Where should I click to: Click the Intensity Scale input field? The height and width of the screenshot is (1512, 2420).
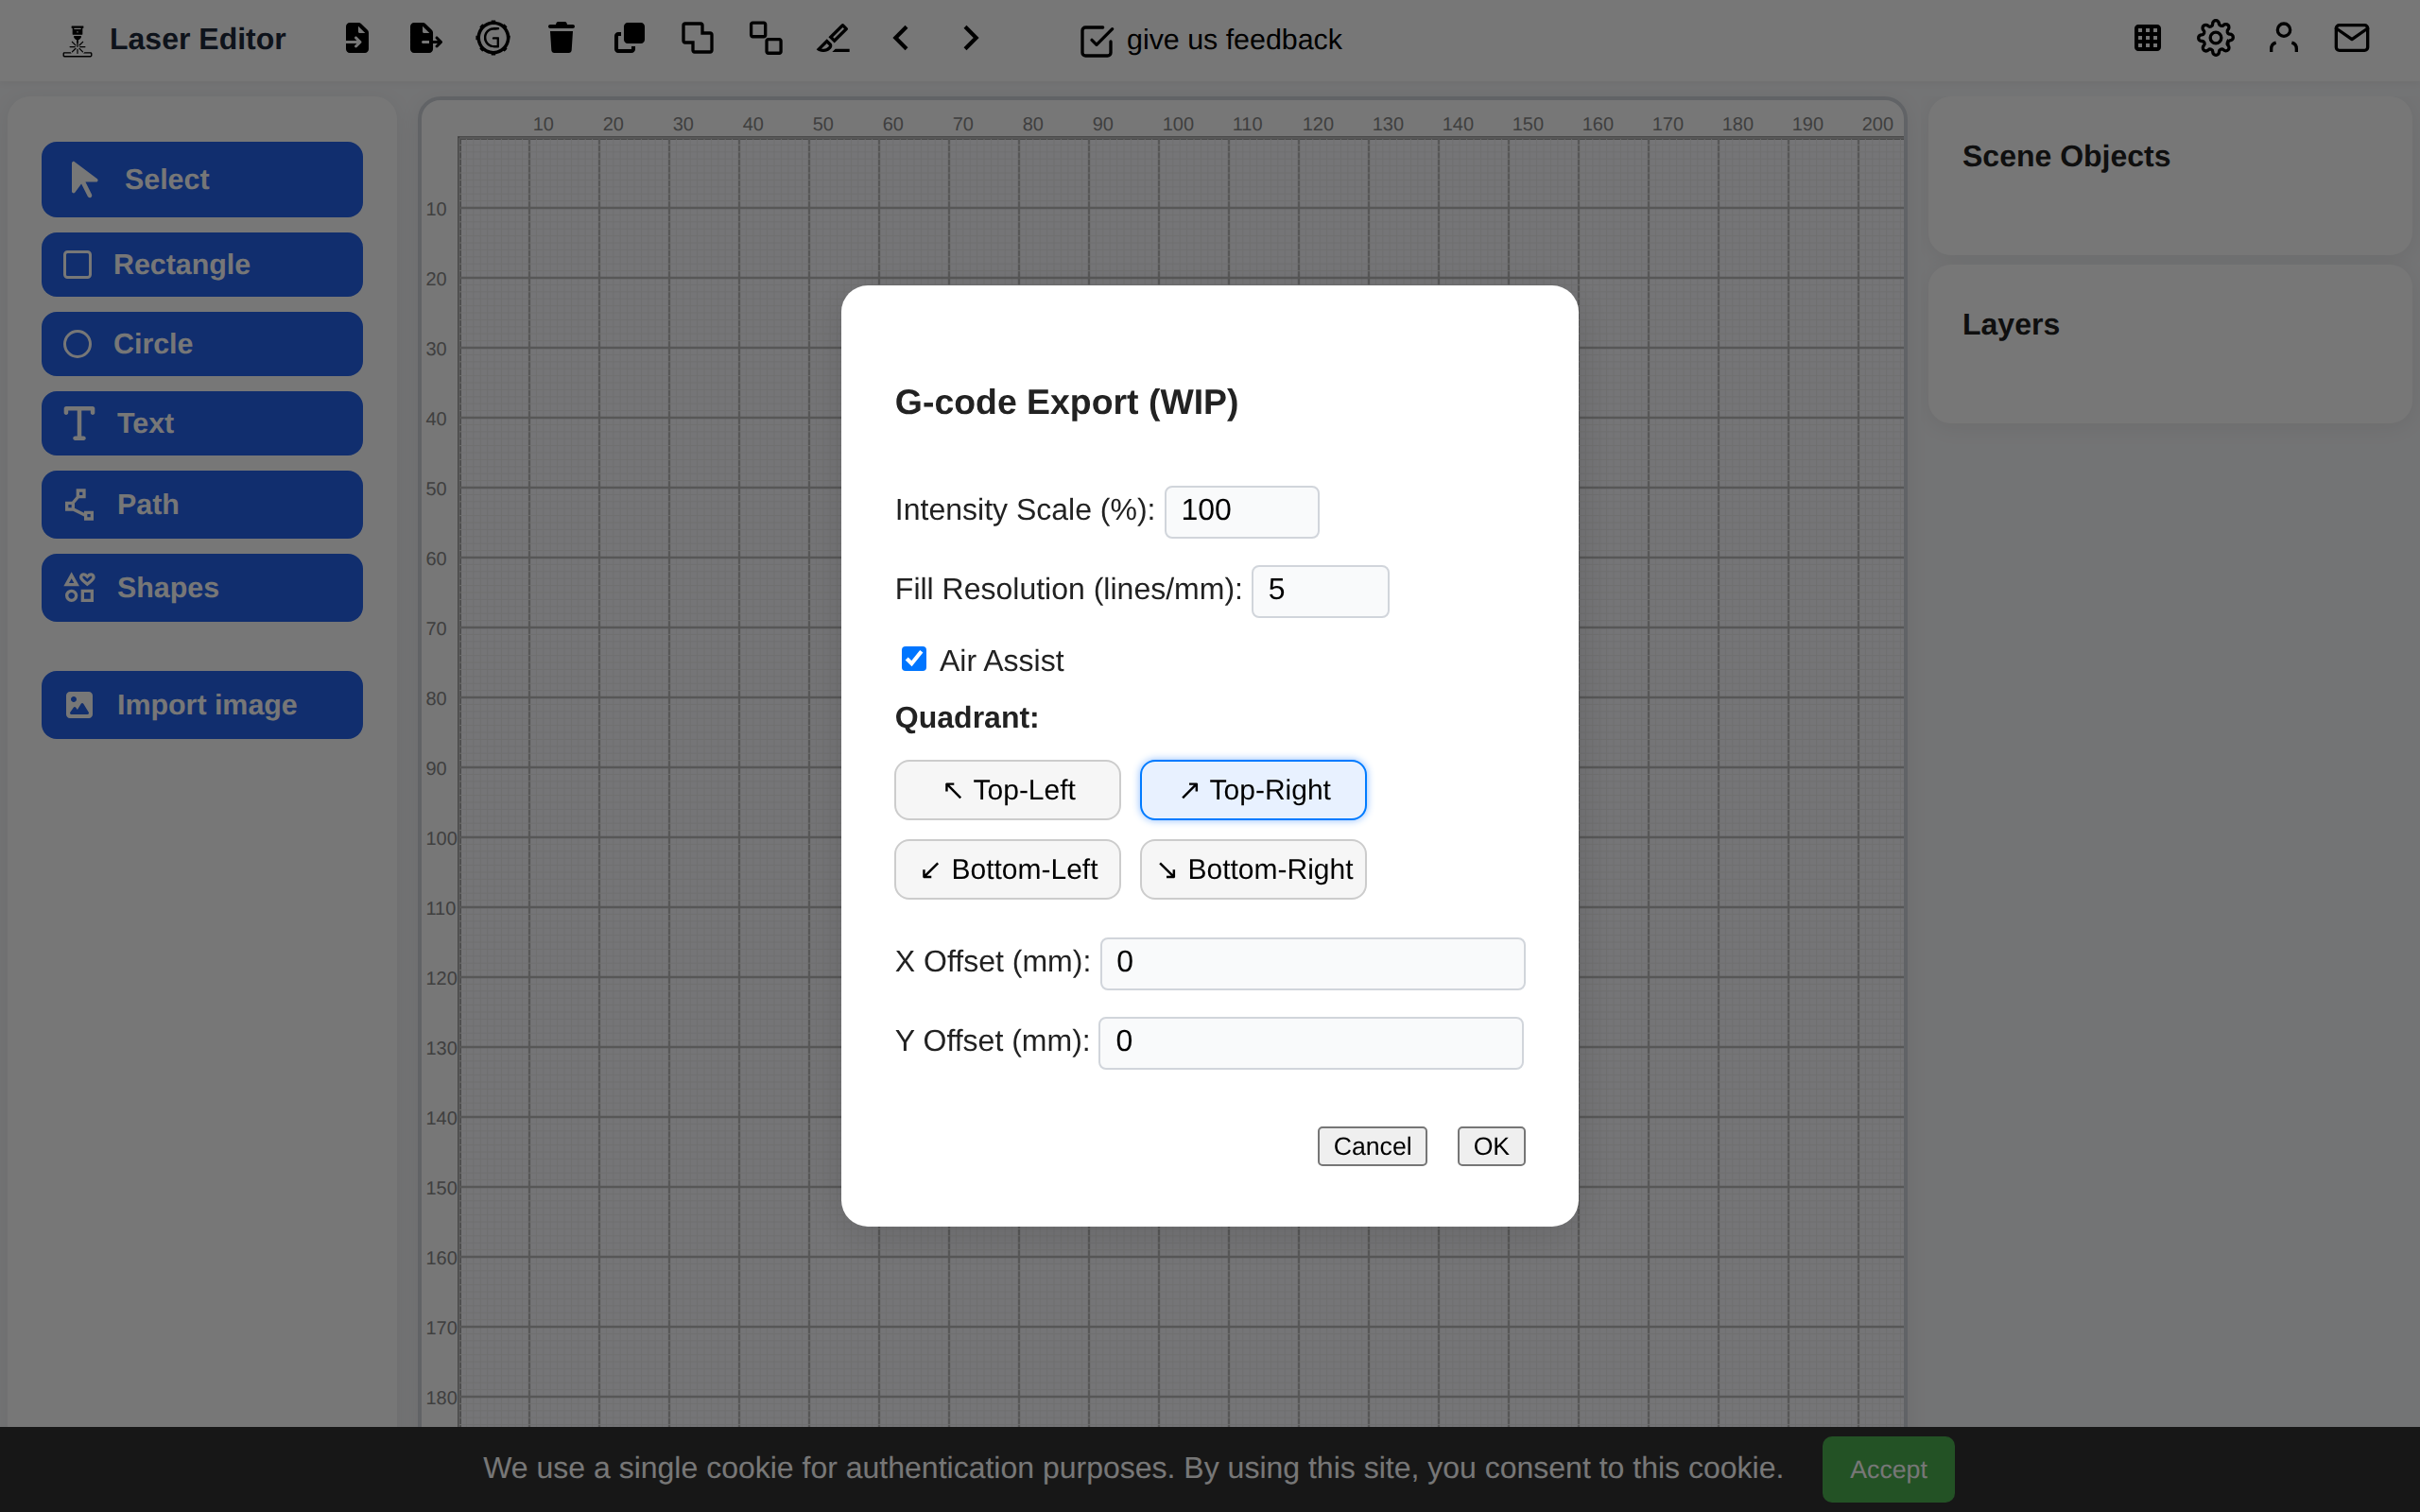(x=1241, y=511)
